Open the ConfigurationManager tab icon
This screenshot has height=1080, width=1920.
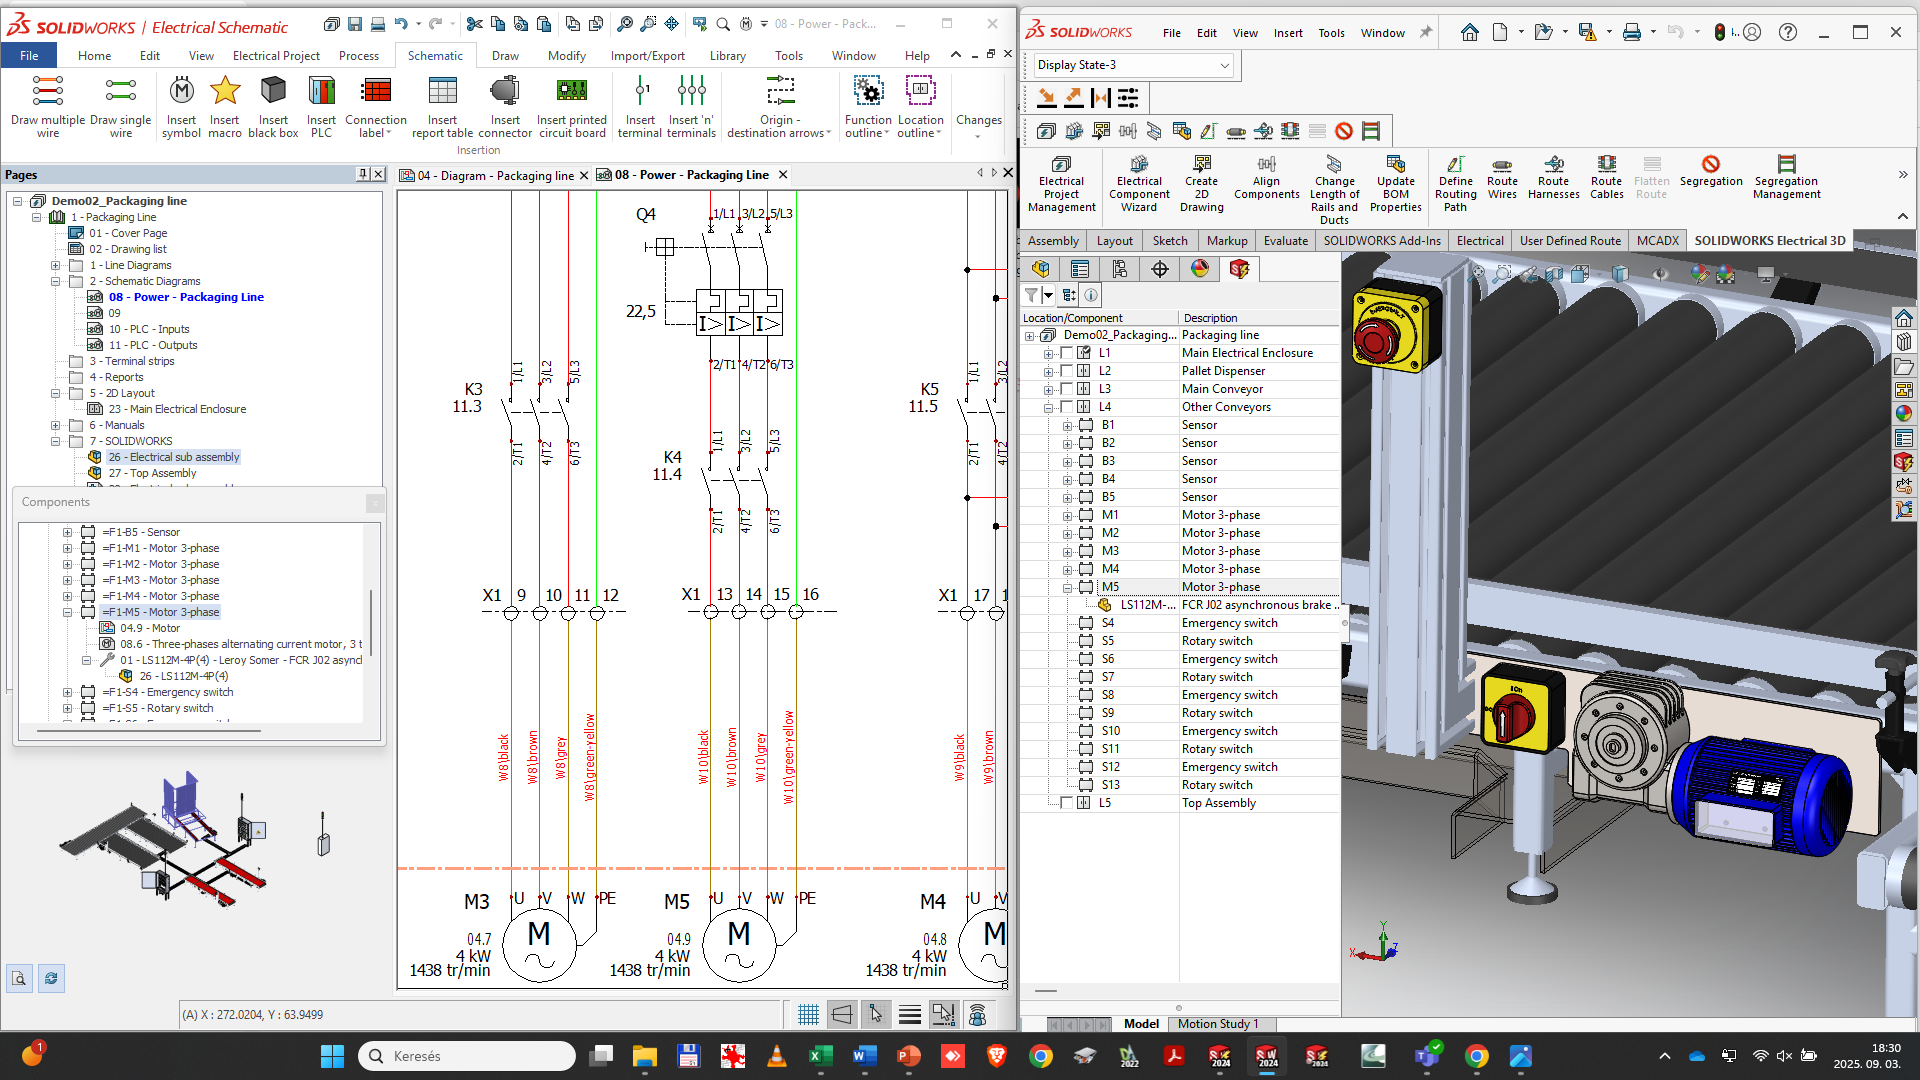pyautogui.click(x=1119, y=269)
